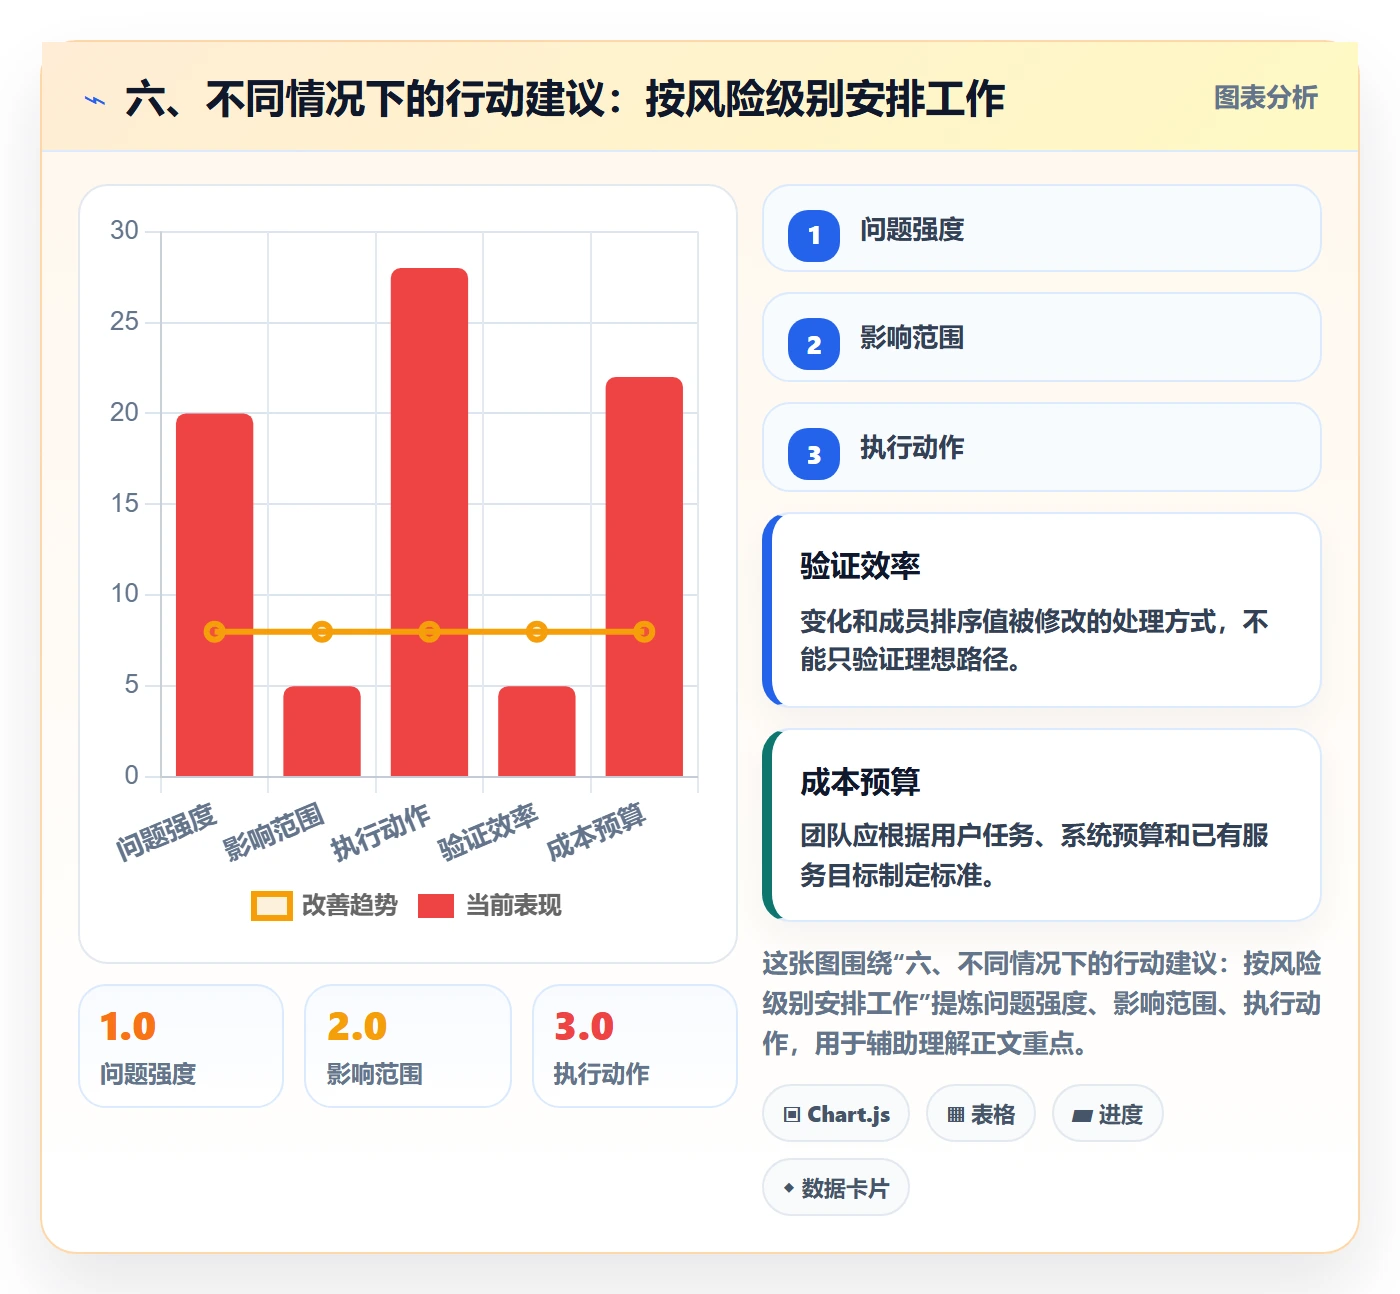Click the 验证效率 red bar in chart

[537, 731]
